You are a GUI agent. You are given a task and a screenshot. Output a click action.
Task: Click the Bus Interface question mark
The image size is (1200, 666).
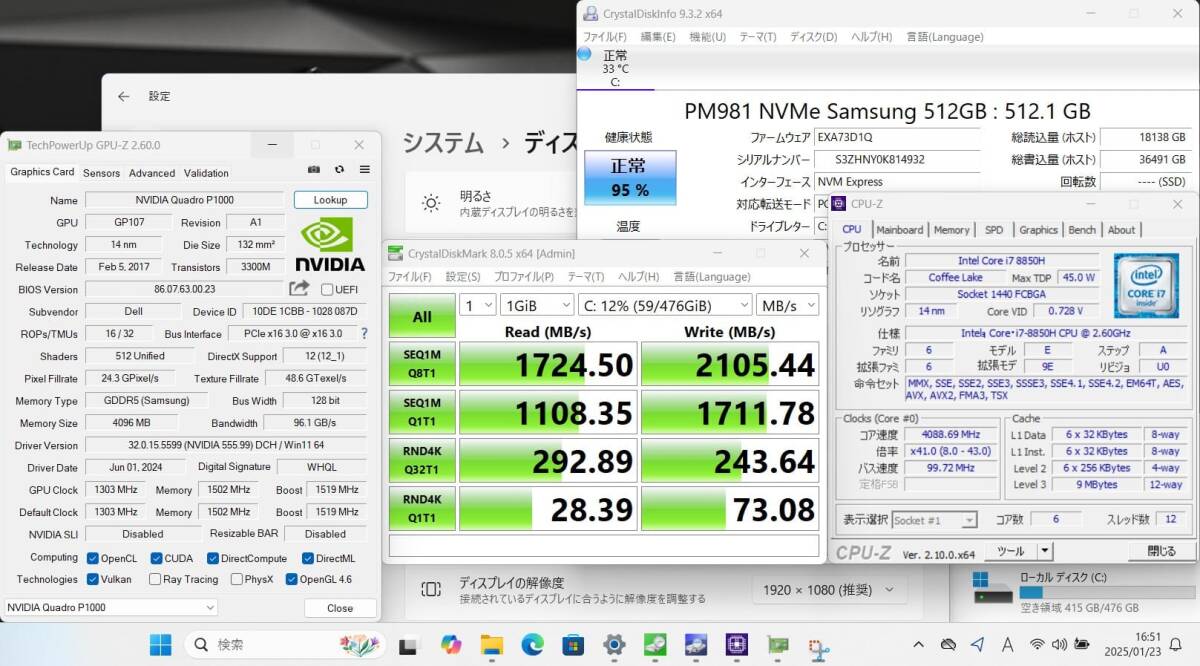point(364,333)
